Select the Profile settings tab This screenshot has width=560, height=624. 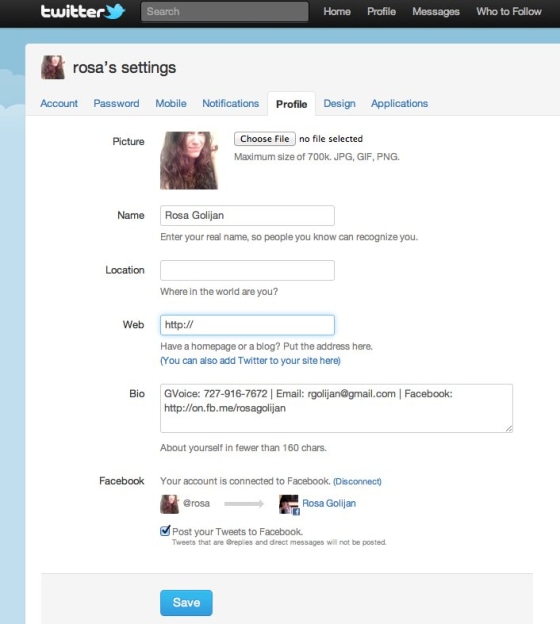pyautogui.click(x=291, y=104)
